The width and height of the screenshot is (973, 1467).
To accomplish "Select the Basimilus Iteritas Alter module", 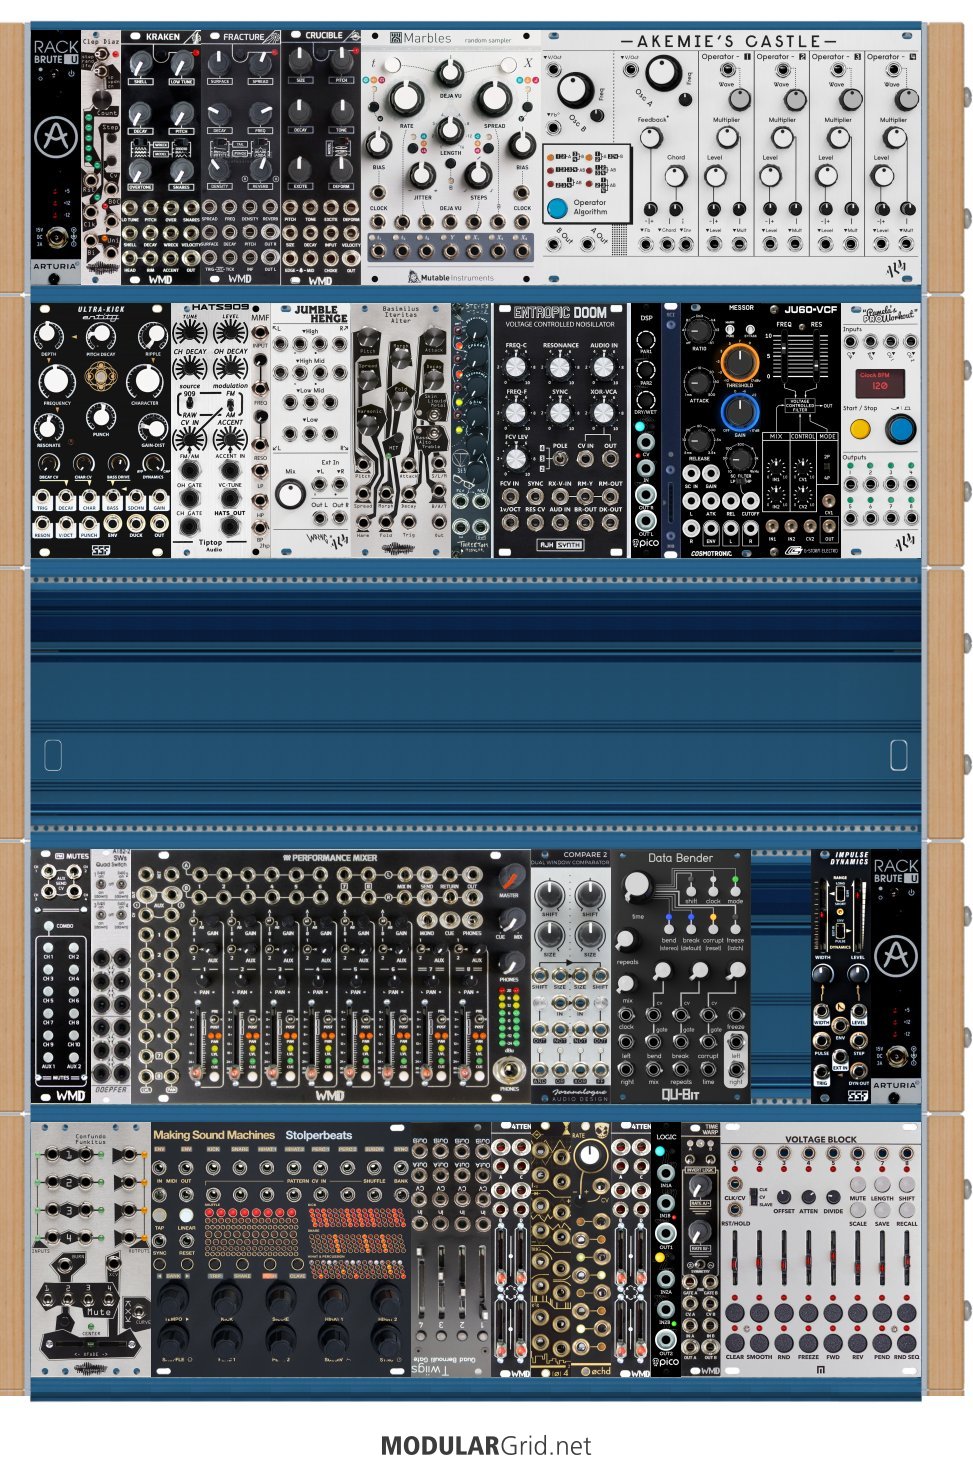I will coord(401,430).
